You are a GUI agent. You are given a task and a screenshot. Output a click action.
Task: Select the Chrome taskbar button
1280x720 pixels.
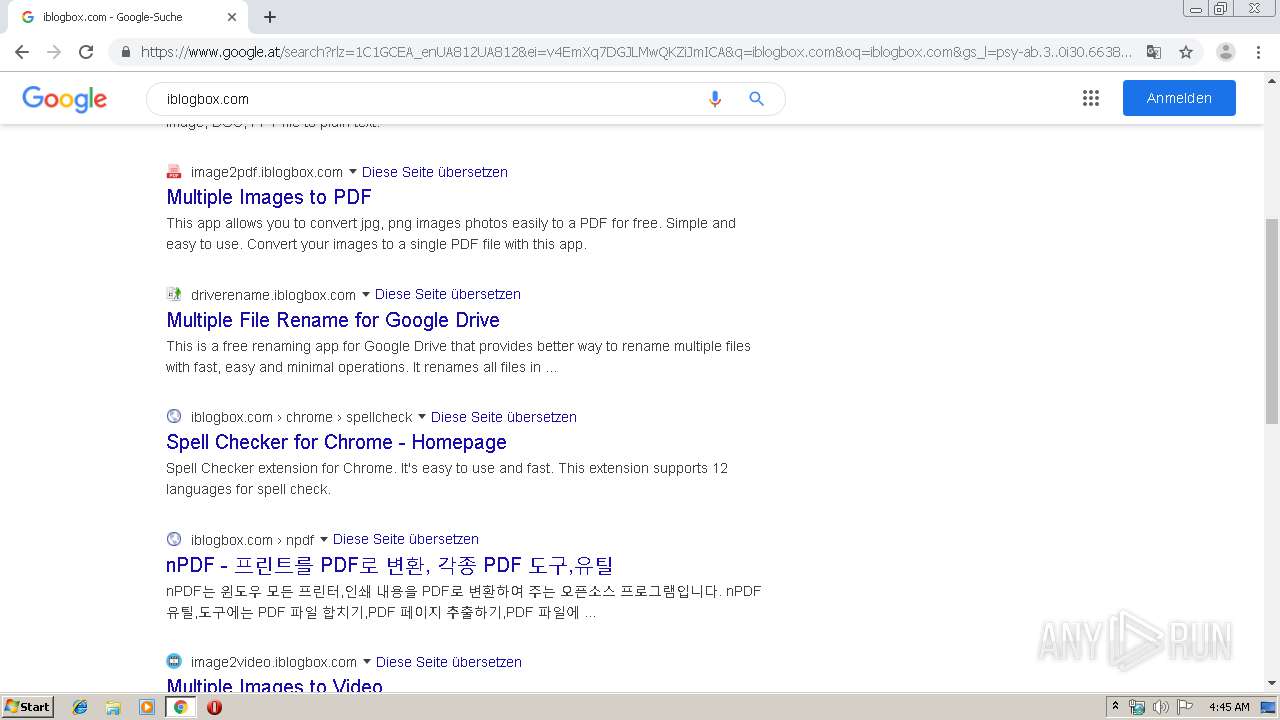[180, 707]
